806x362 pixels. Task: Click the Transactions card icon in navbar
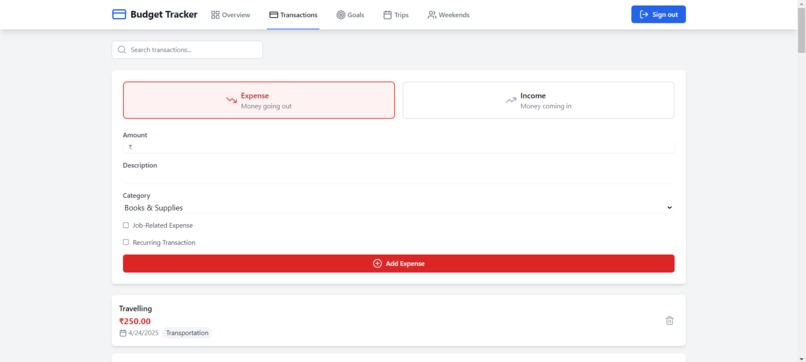(x=273, y=15)
